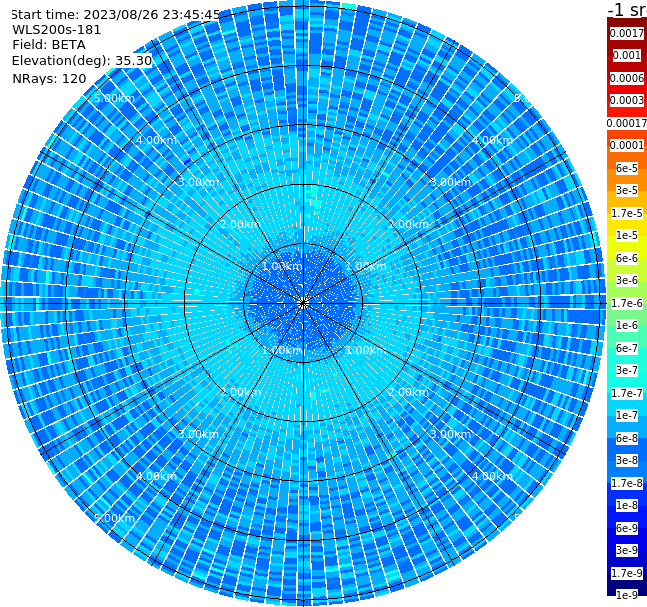Click the Field: BETA label
The width and height of the screenshot is (647, 607).
(49, 45)
